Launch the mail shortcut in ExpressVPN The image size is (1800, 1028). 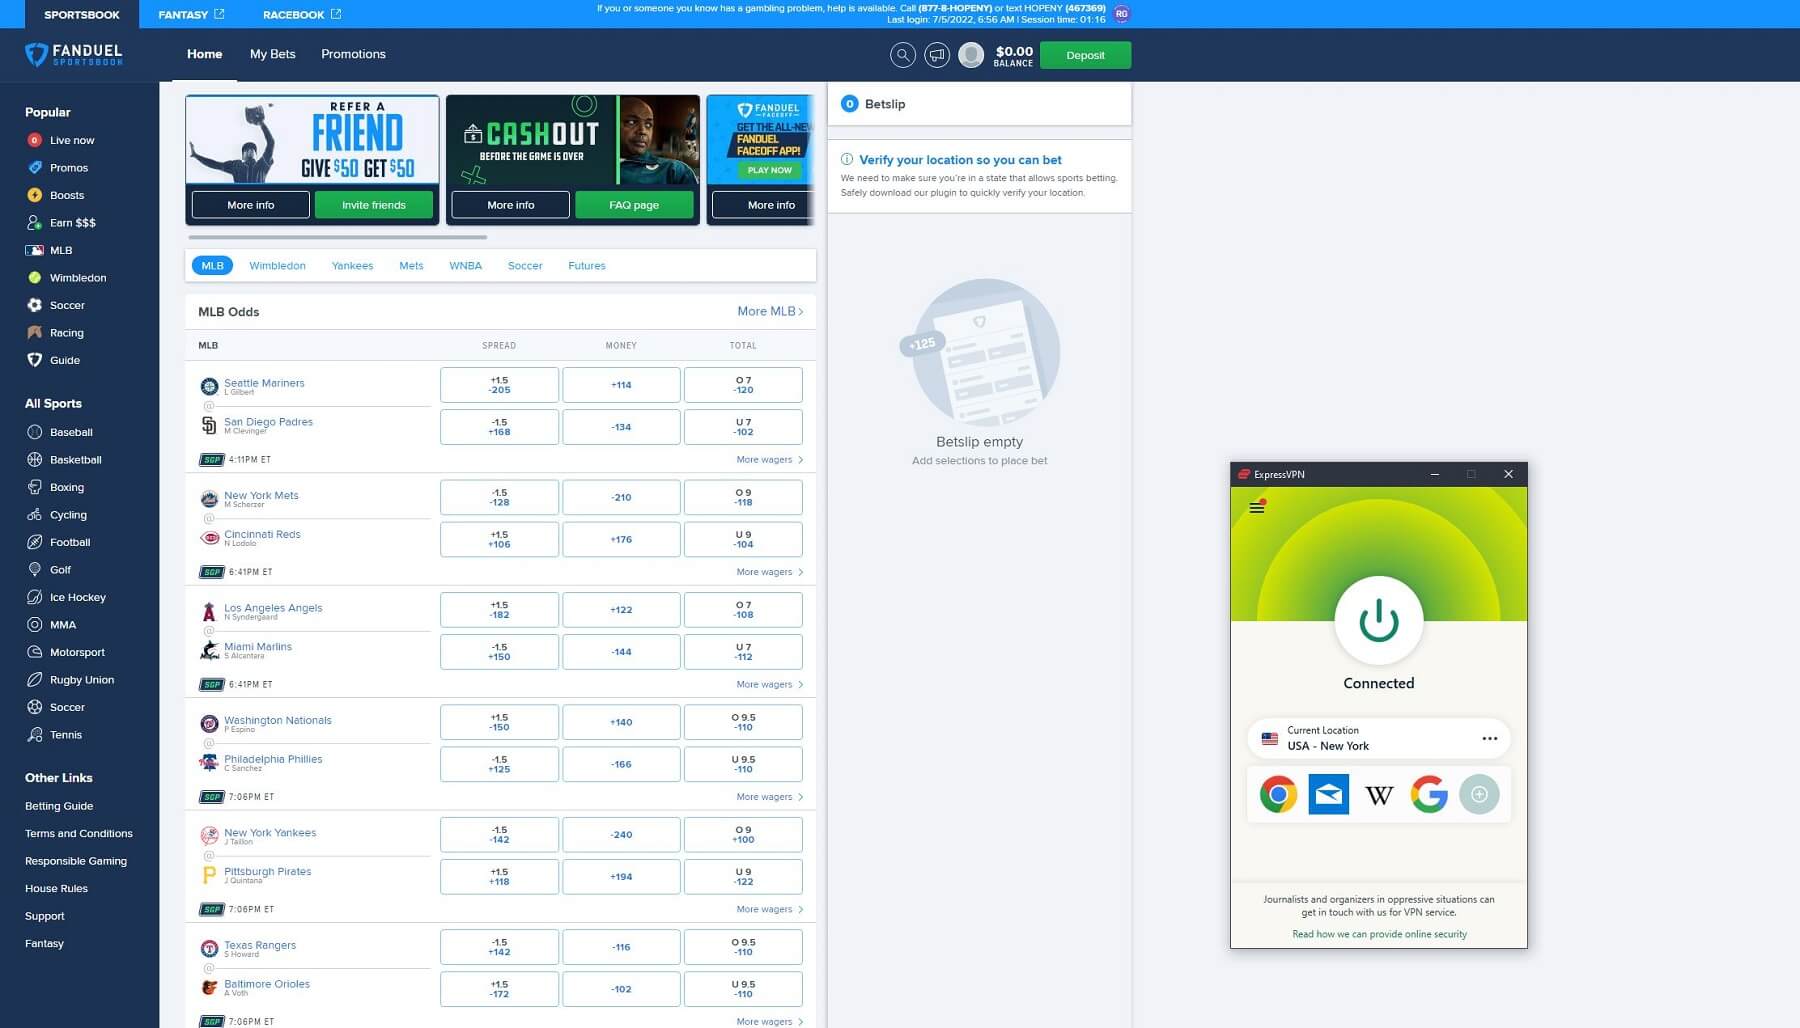[1328, 795]
